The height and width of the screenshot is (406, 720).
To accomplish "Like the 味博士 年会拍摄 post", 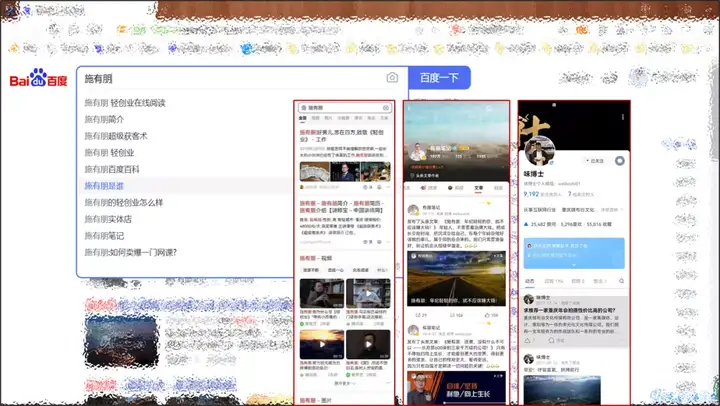I will (x=529, y=340).
